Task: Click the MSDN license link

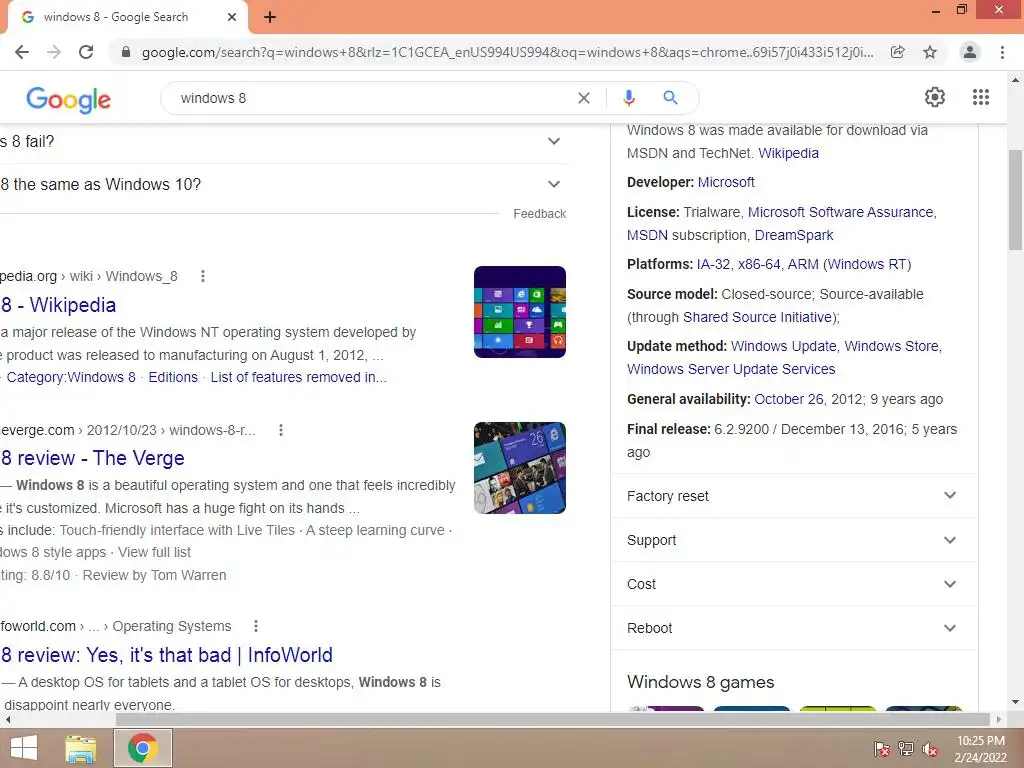Action: [x=647, y=235]
